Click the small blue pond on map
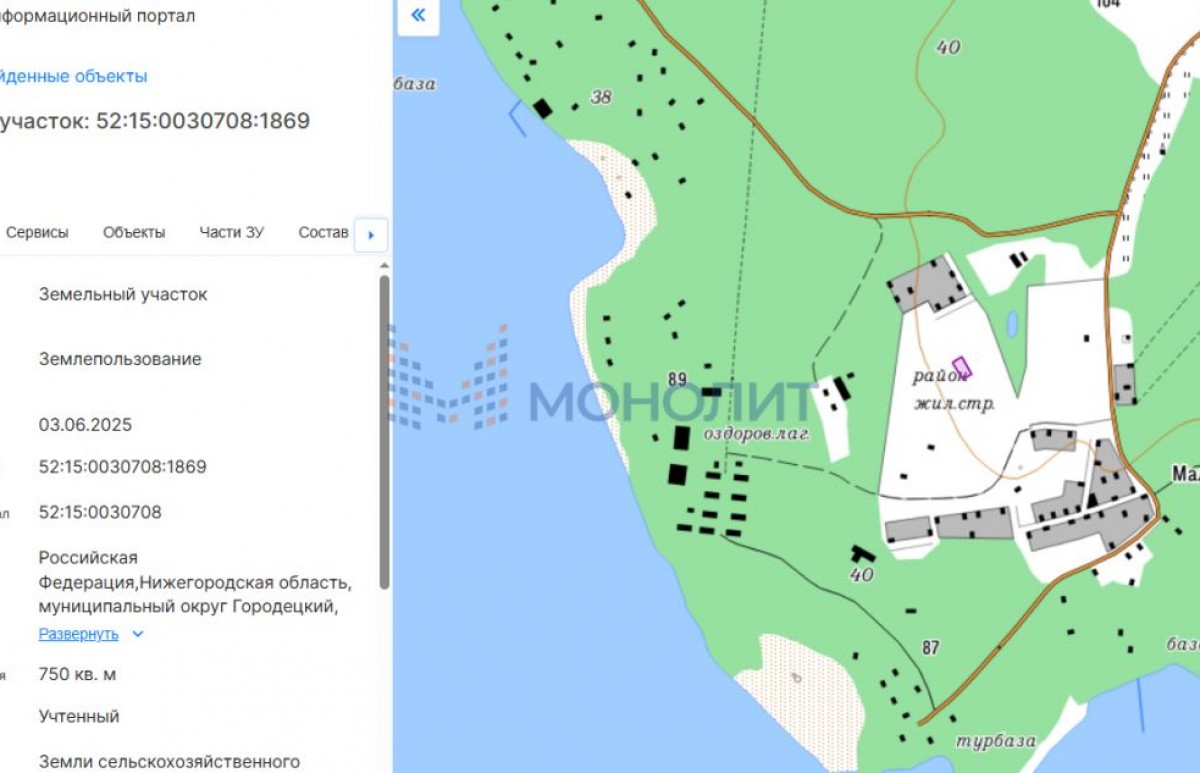The height and width of the screenshot is (773, 1200). tap(1012, 324)
